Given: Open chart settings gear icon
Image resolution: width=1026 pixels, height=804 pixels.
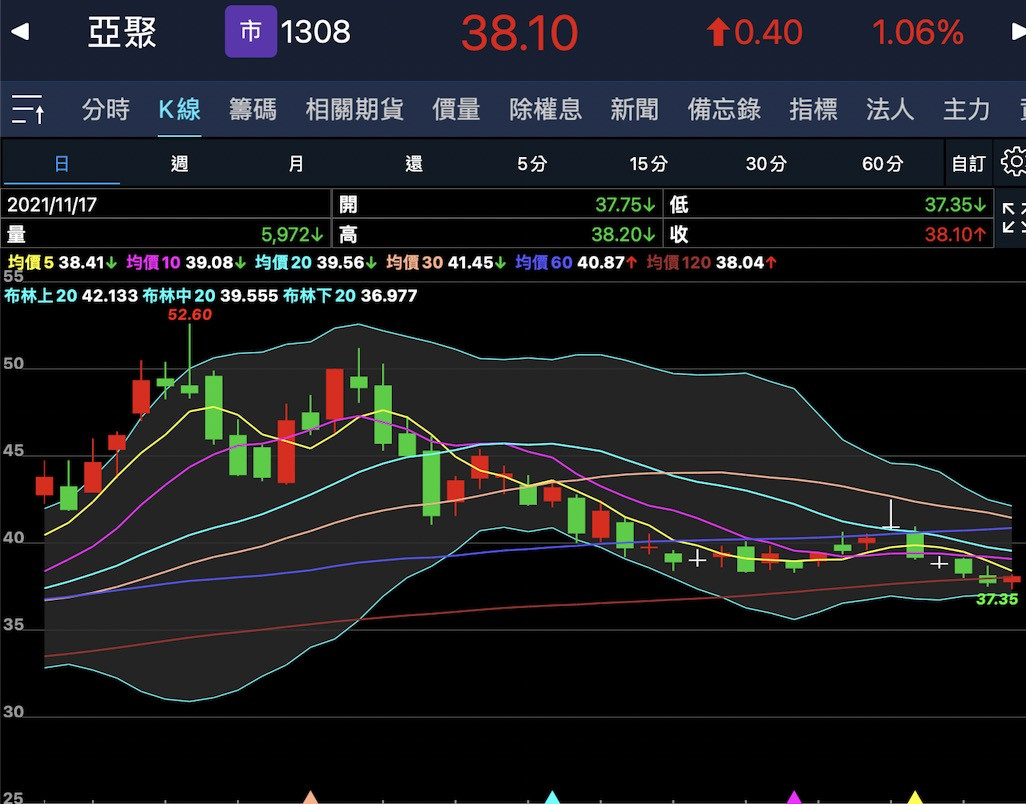Looking at the screenshot, I should [x=1013, y=163].
